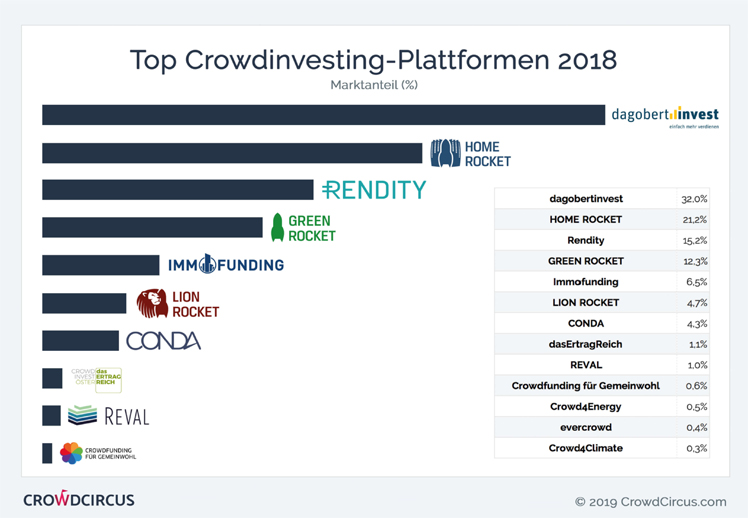Click the Home Rocket market share bar

232,153
